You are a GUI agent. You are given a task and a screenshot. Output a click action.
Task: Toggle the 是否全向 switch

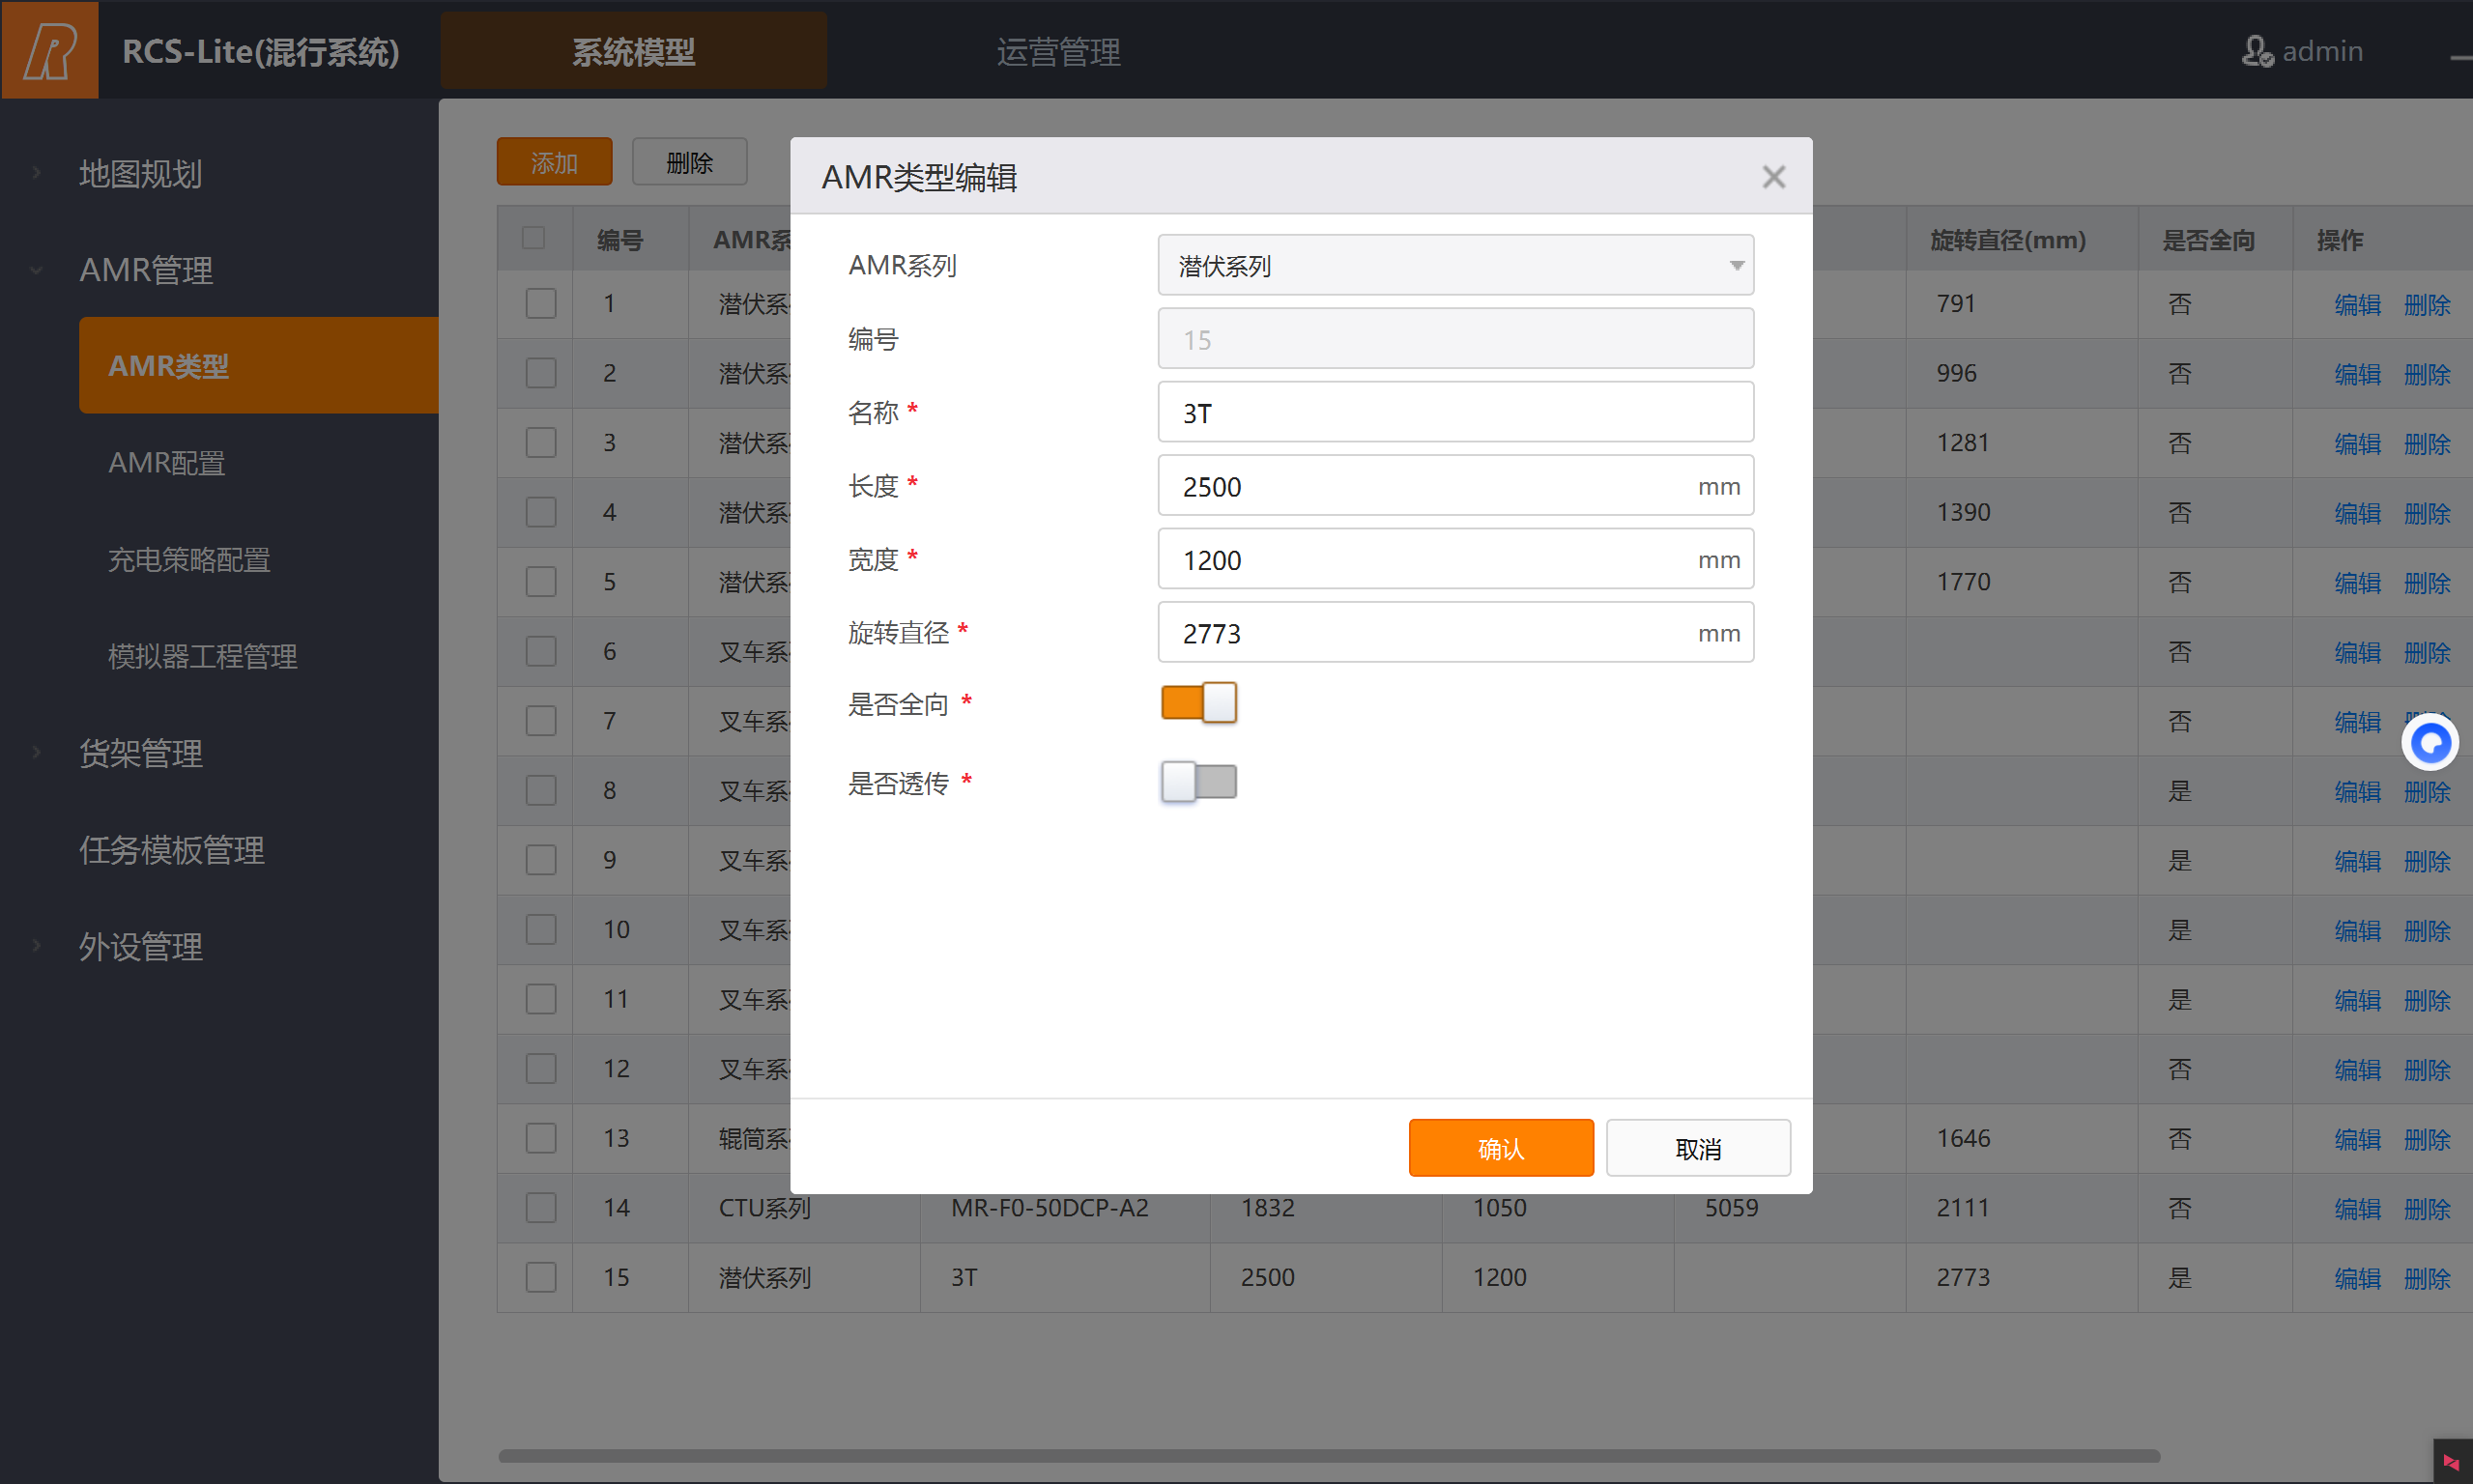[1198, 702]
